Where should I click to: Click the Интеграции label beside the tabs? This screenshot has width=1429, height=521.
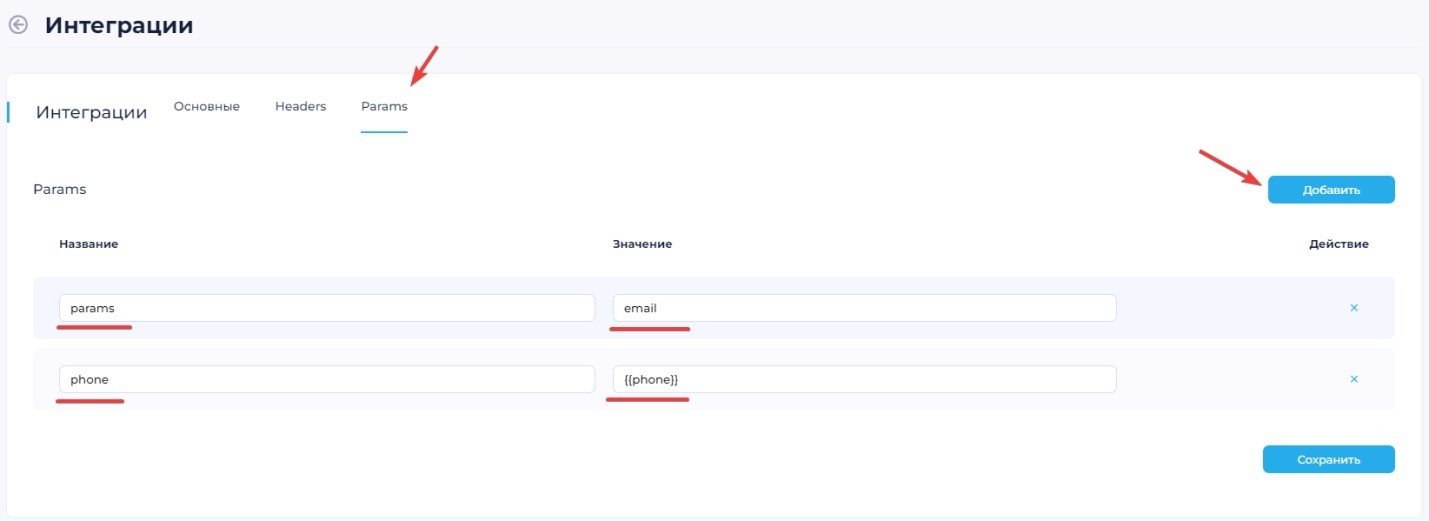point(91,112)
